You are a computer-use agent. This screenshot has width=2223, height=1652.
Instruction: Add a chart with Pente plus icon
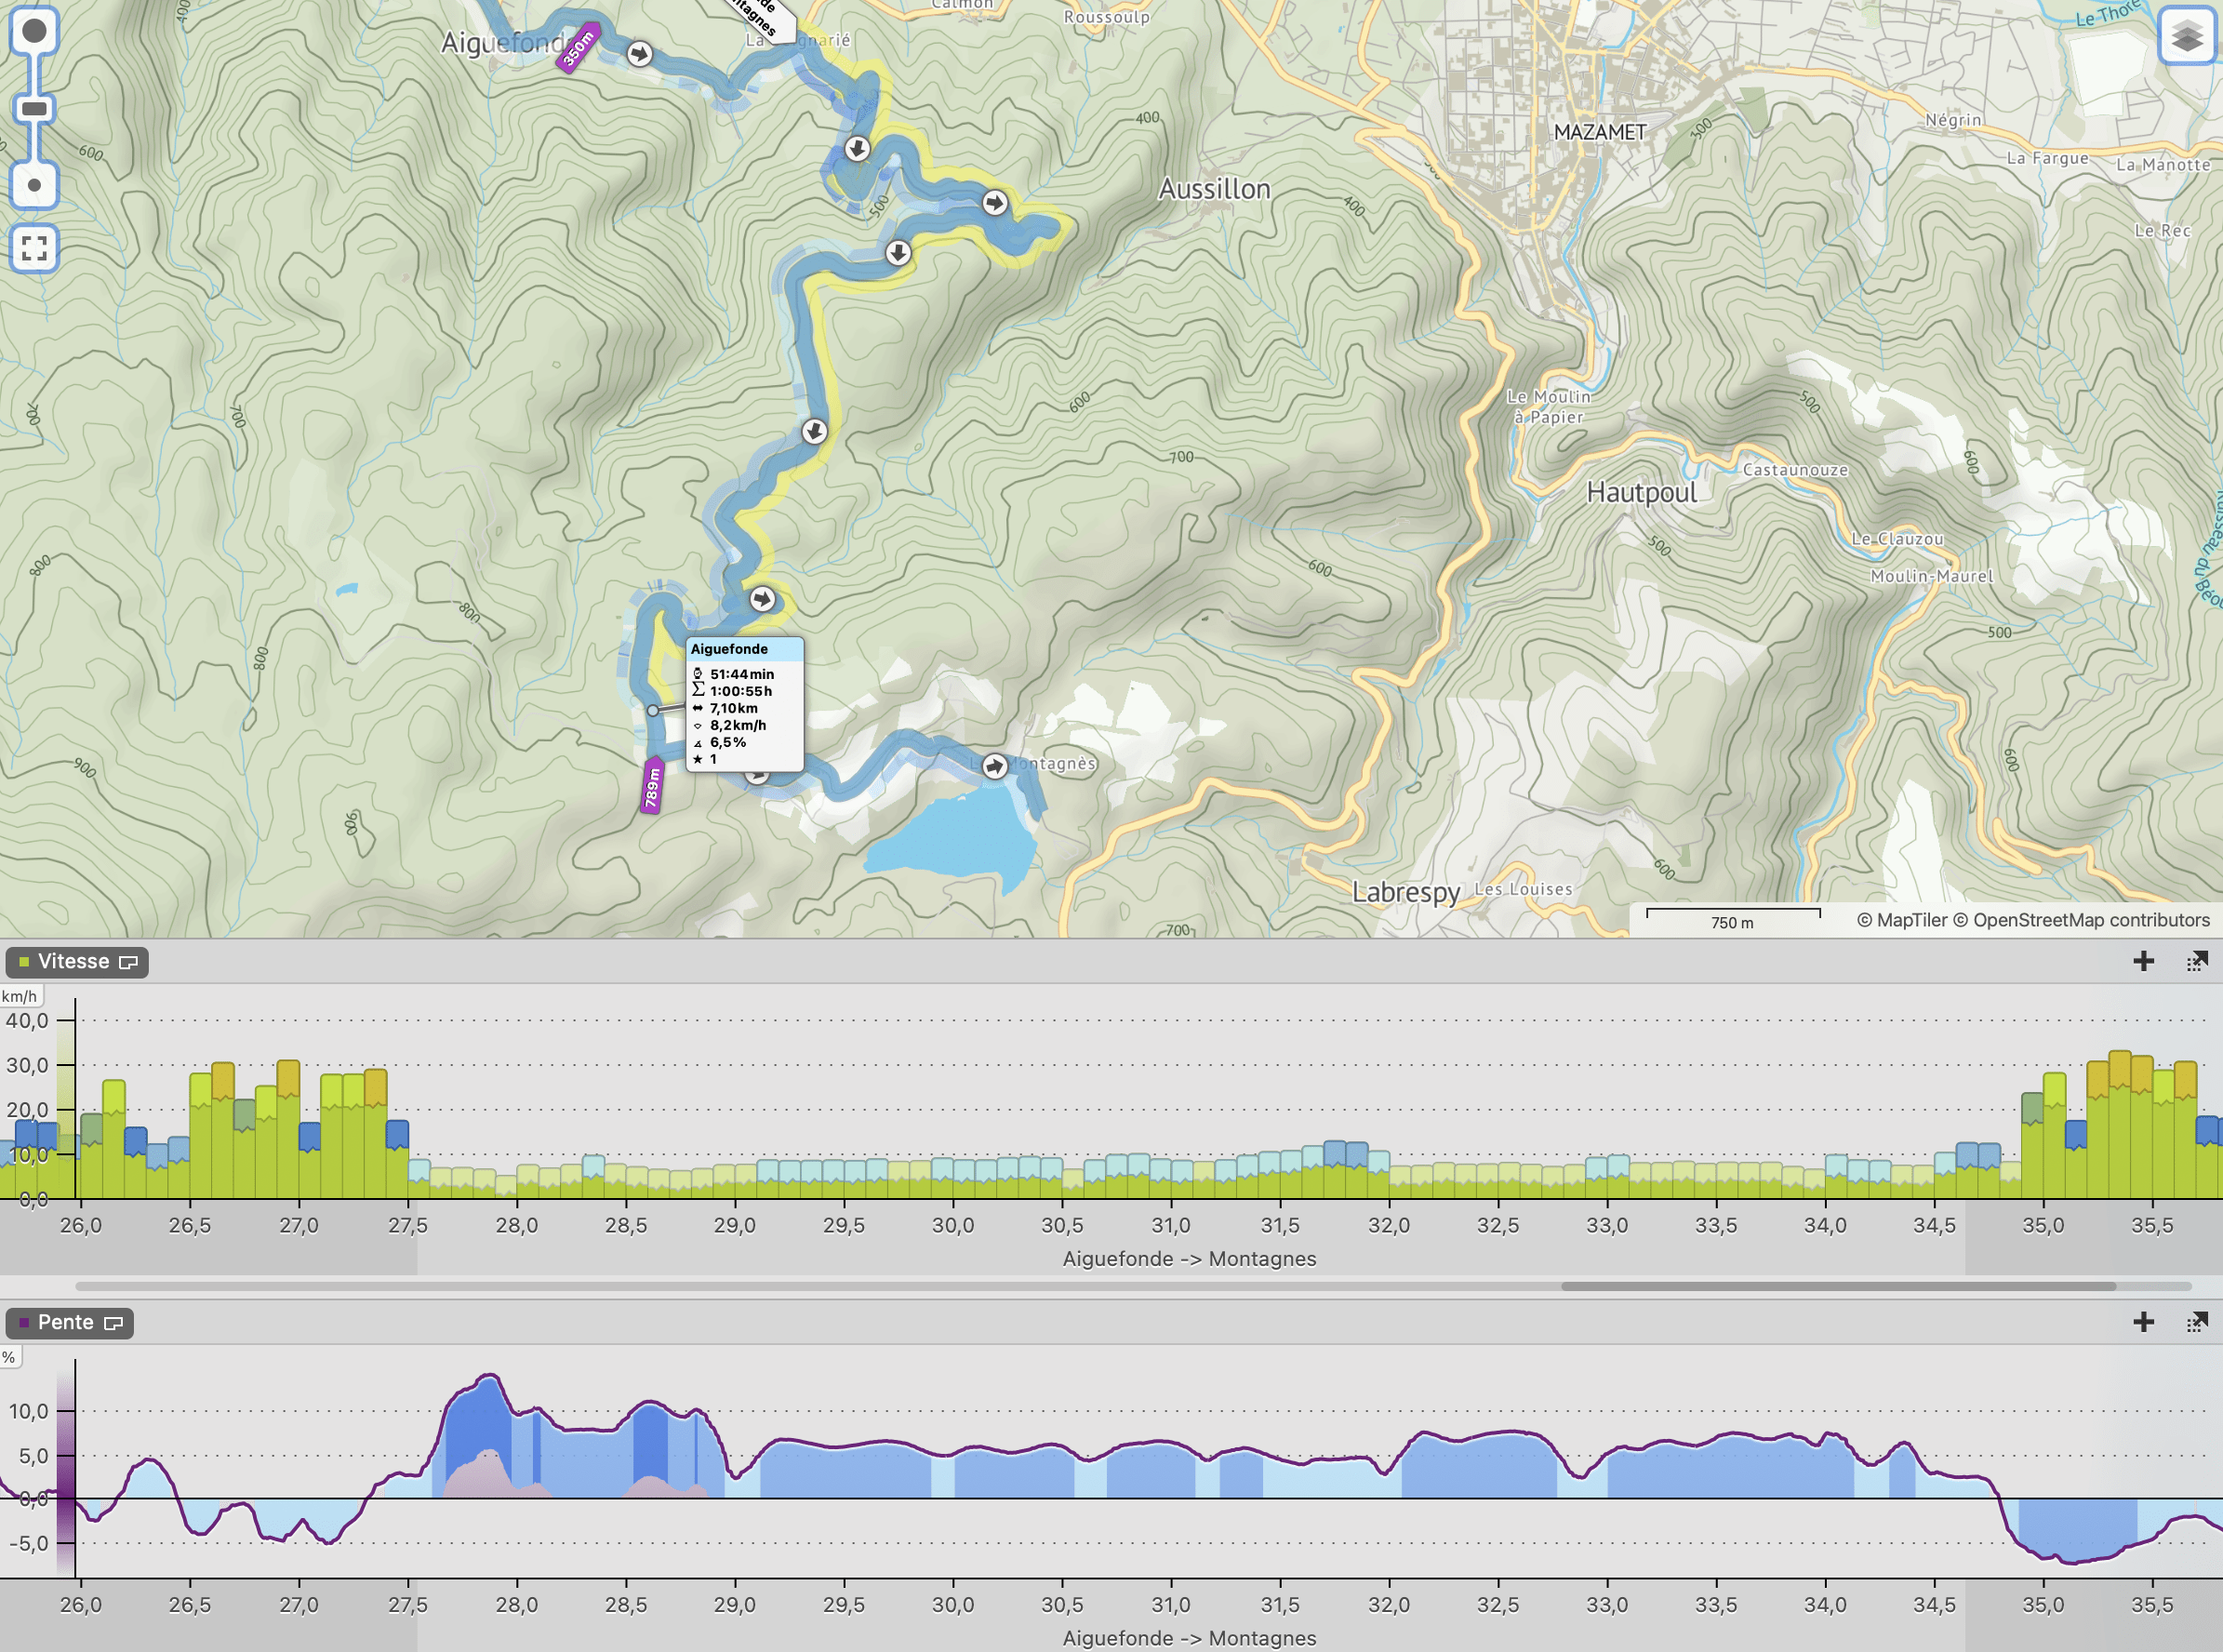tap(2143, 1322)
